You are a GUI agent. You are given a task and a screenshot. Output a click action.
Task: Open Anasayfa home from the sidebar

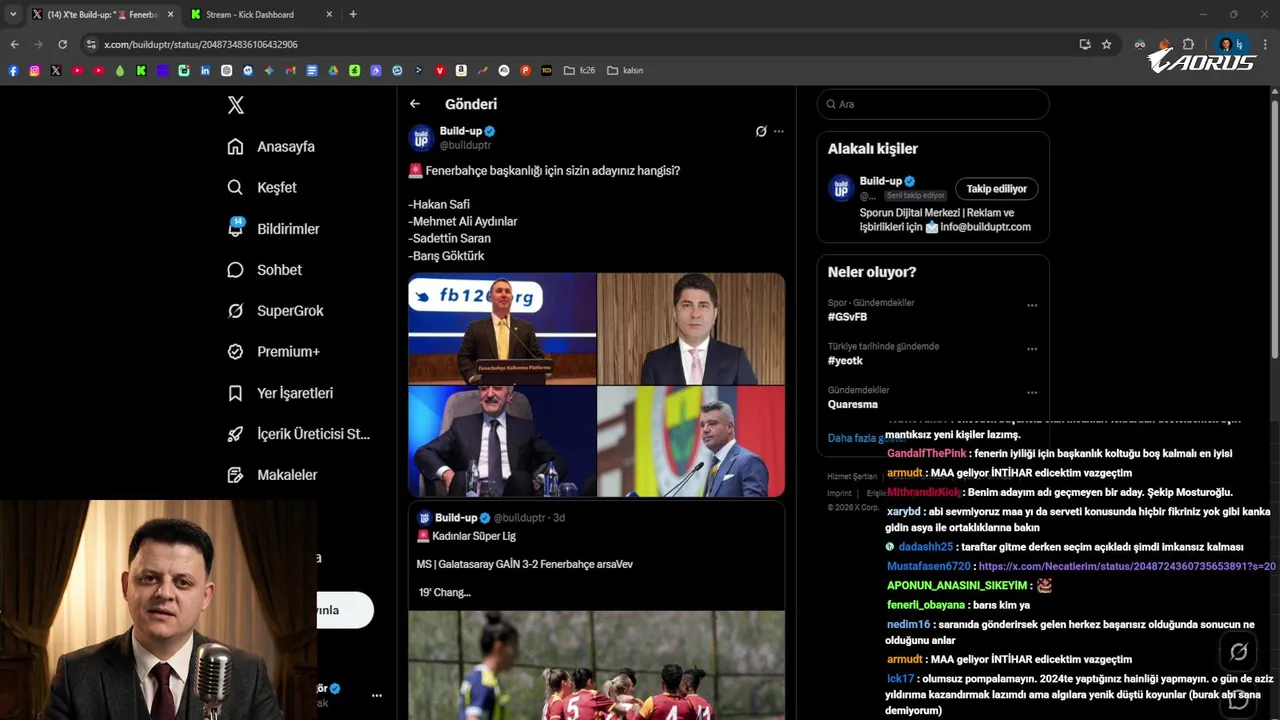click(272, 147)
